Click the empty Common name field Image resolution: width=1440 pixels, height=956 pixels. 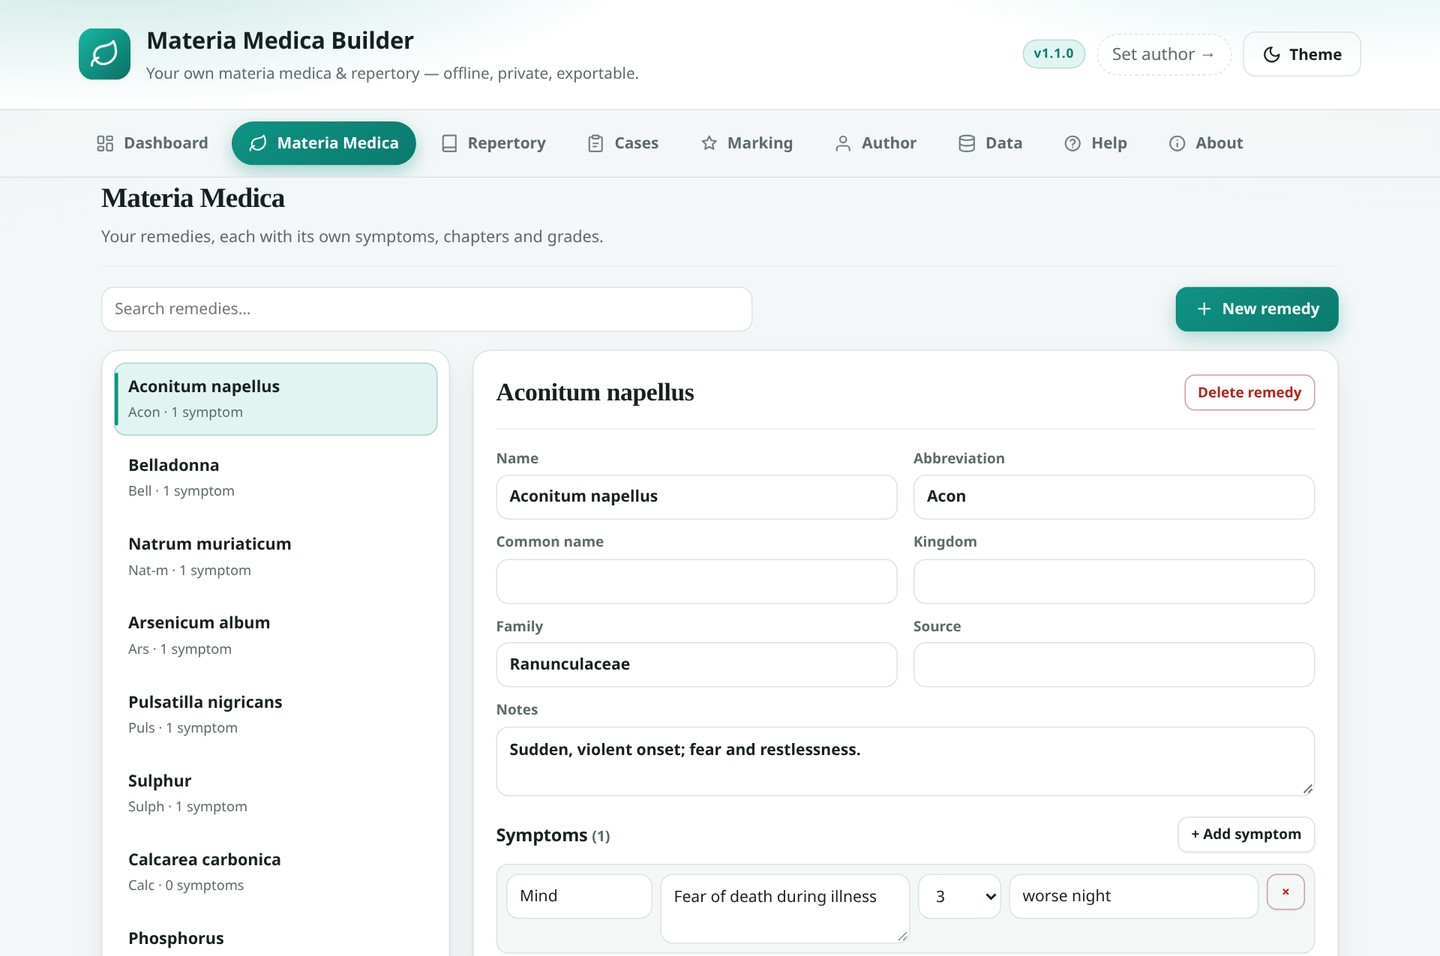697,581
